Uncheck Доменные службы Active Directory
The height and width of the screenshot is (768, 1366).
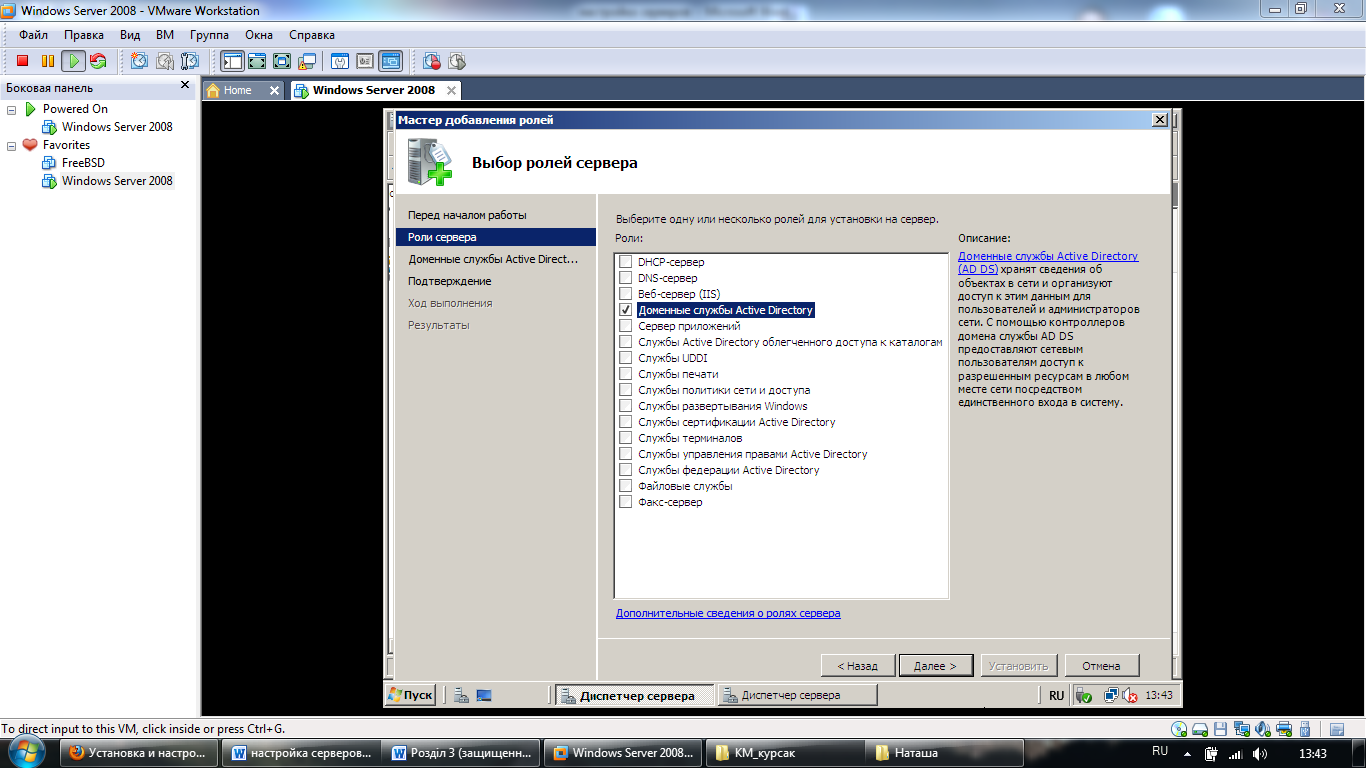pyautogui.click(x=626, y=310)
